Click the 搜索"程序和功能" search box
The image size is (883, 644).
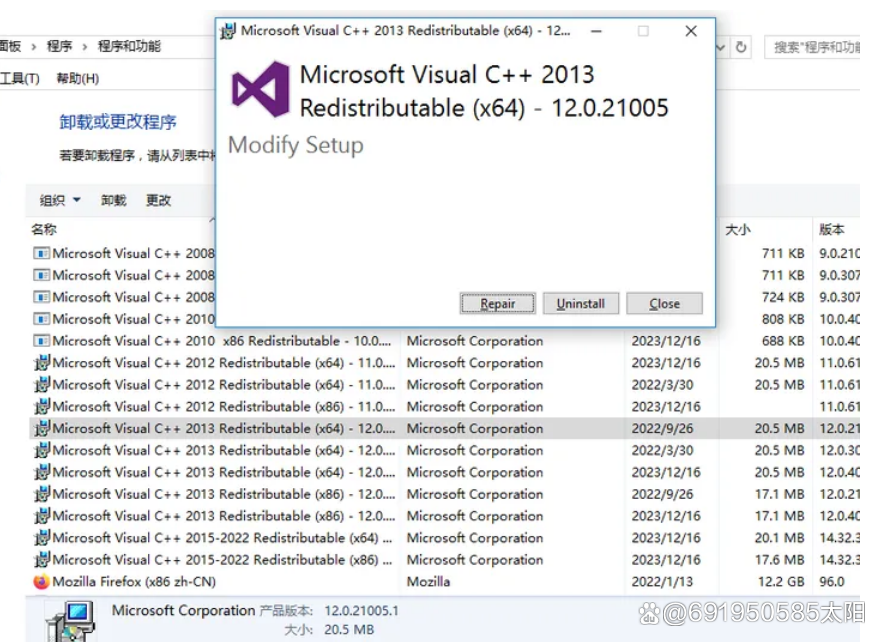812,47
